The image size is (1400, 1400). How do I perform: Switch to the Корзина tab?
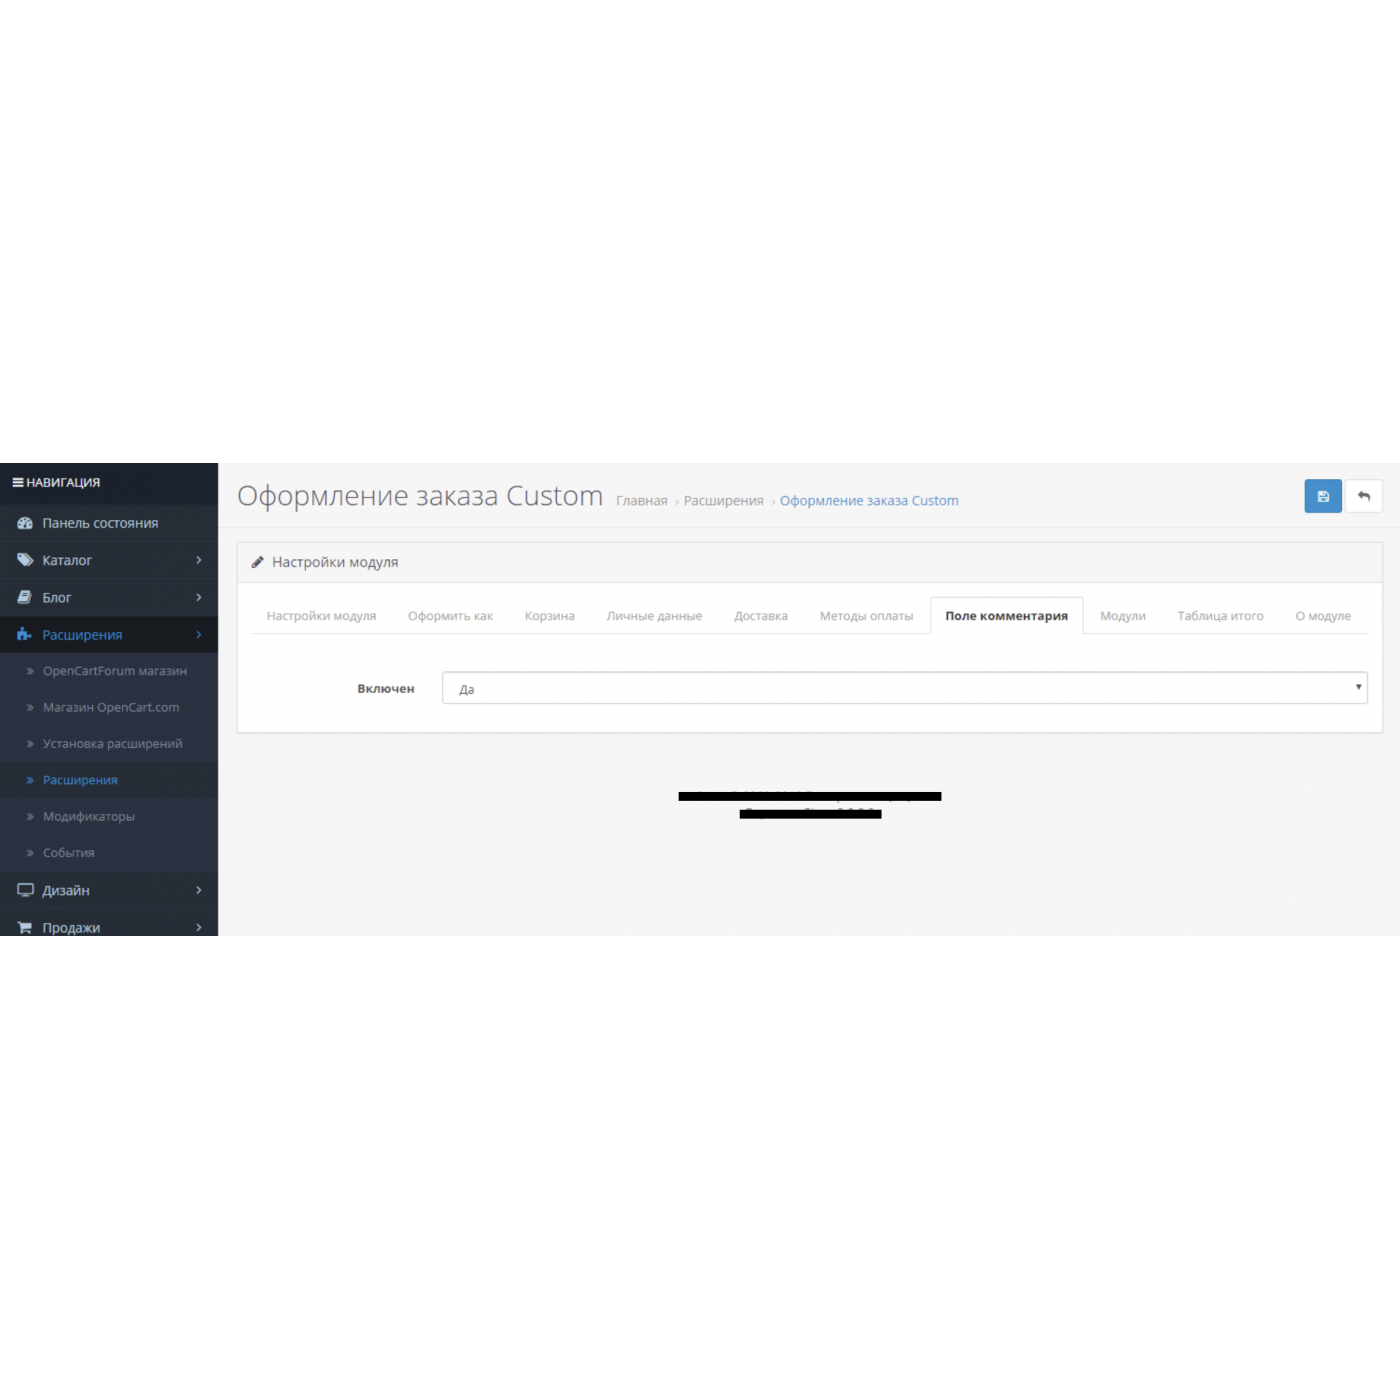[549, 616]
